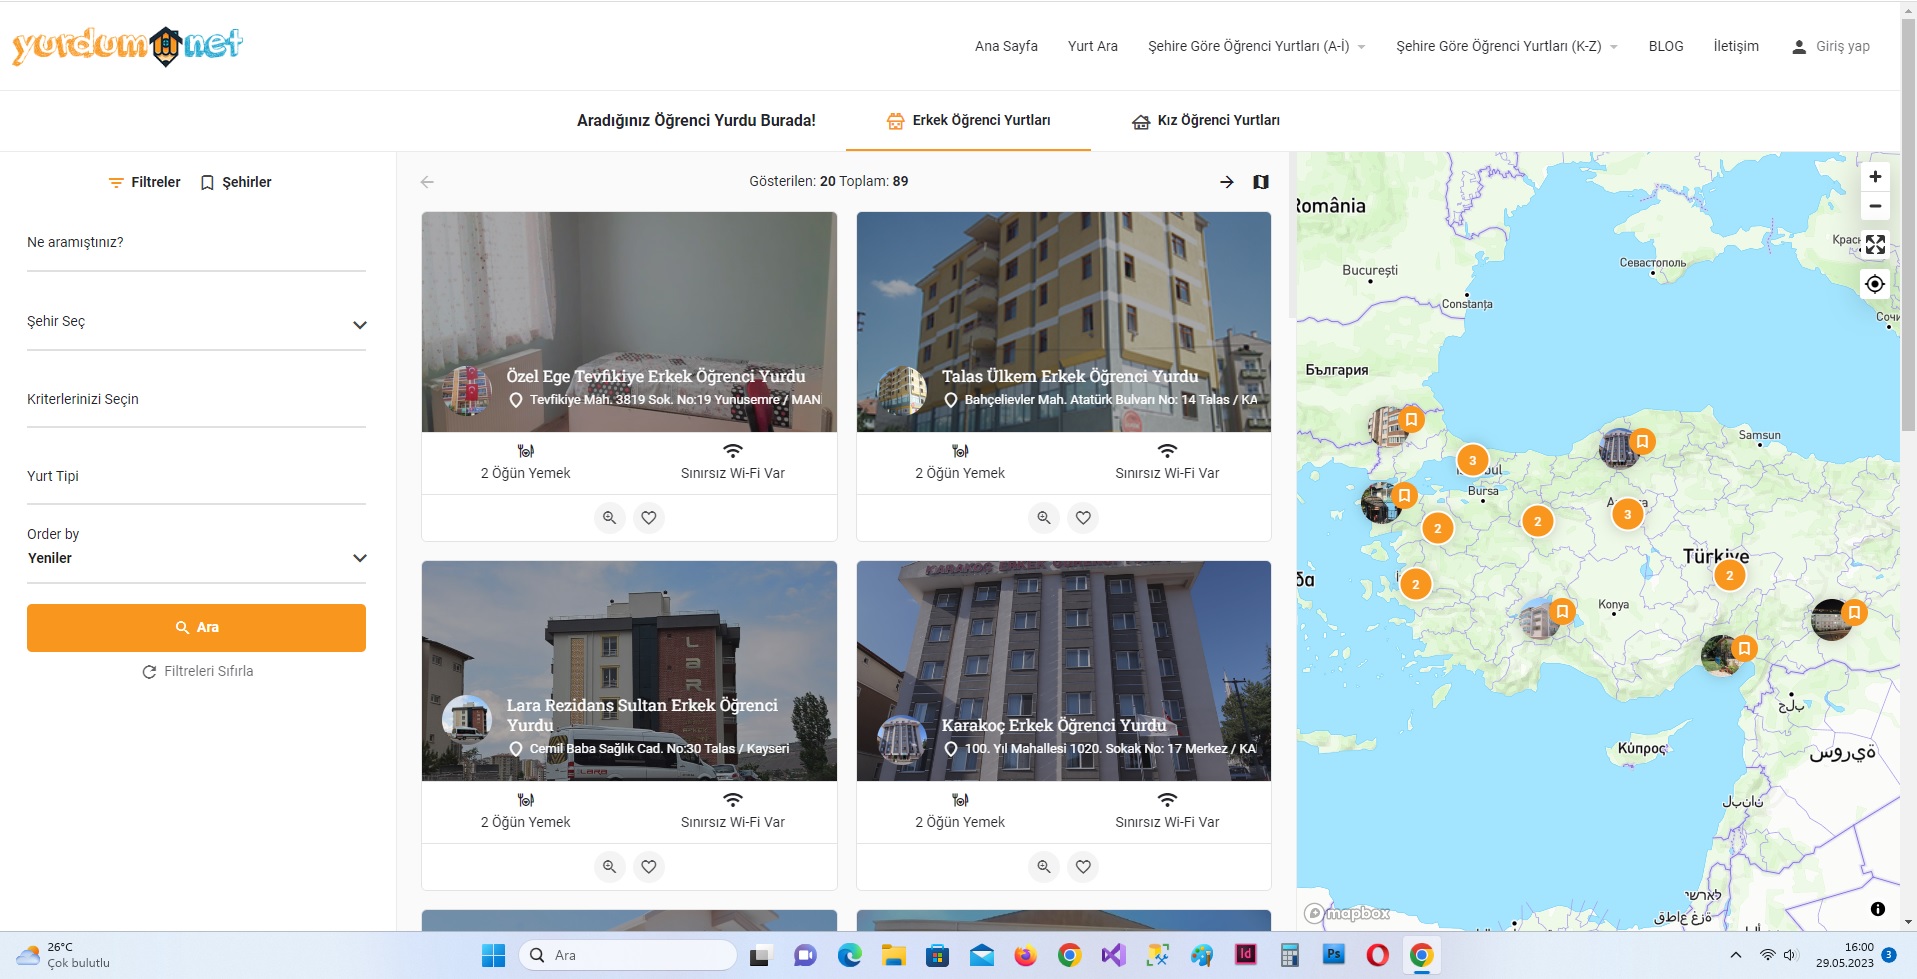Image resolution: width=1917 pixels, height=979 pixels.
Task: Open Adobe InDesign from the taskbar
Action: 1245,955
